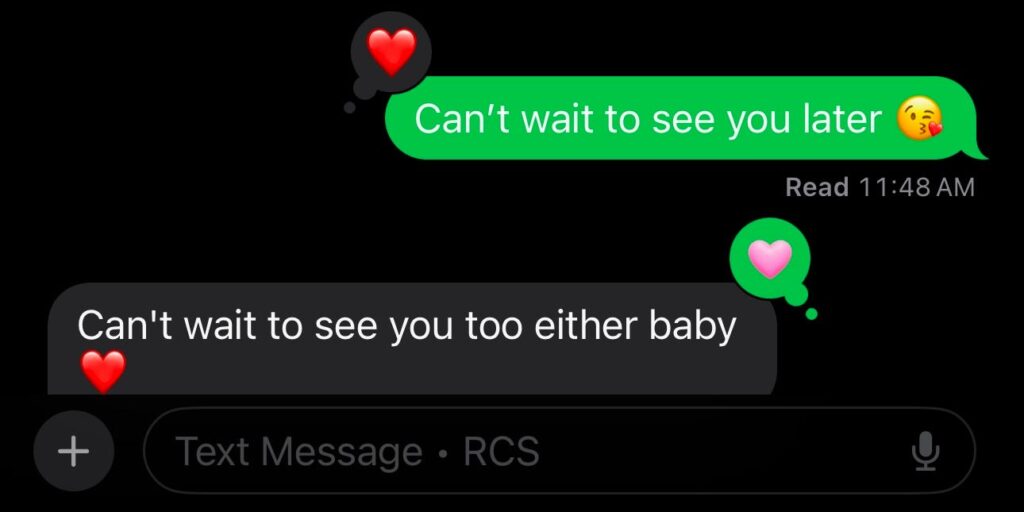
Task: Click the small green dot beside pink heart reaction
Action: [812, 314]
